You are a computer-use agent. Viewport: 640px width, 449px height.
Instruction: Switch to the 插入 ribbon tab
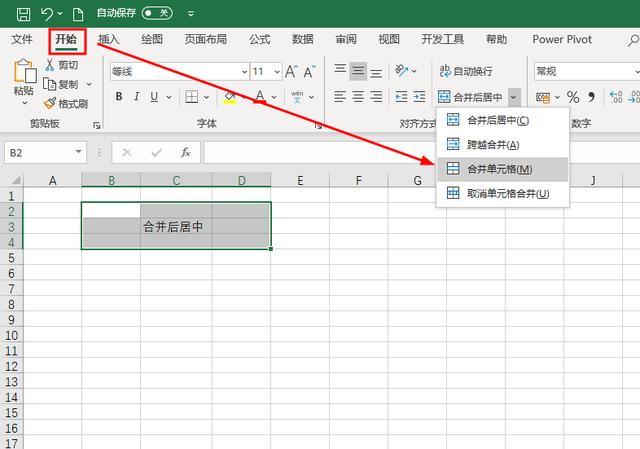pos(109,40)
